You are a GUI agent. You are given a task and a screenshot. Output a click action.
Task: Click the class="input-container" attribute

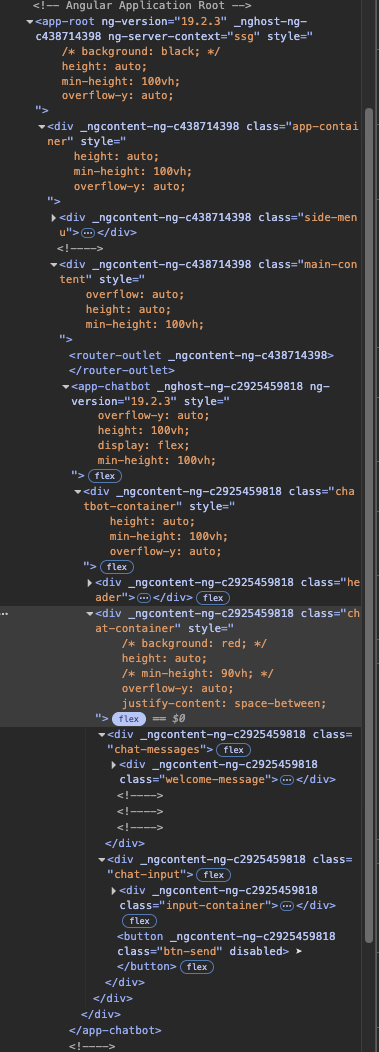(197, 905)
